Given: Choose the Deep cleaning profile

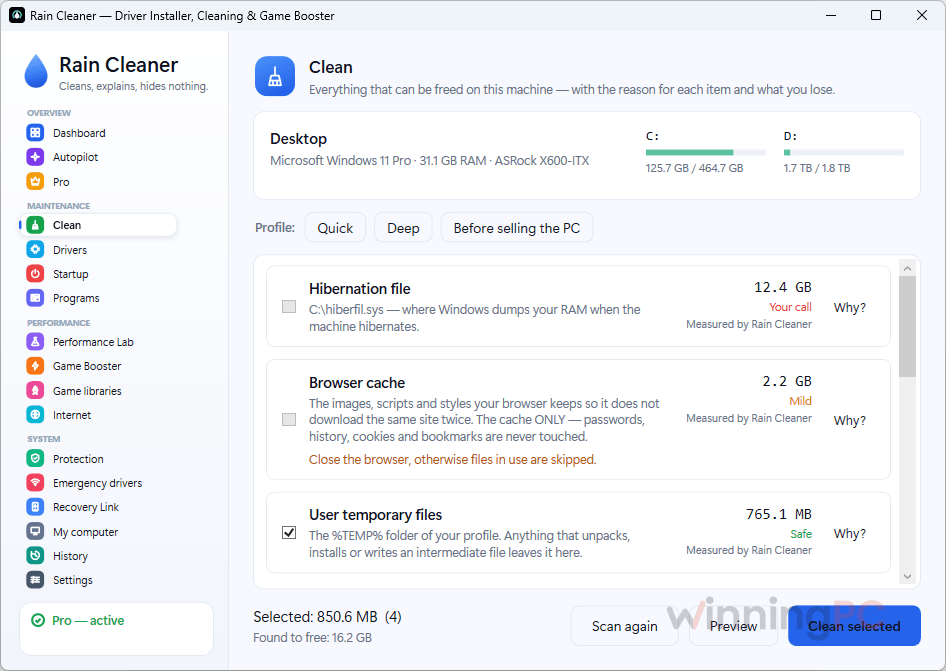Looking at the screenshot, I should (x=403, y=227).
